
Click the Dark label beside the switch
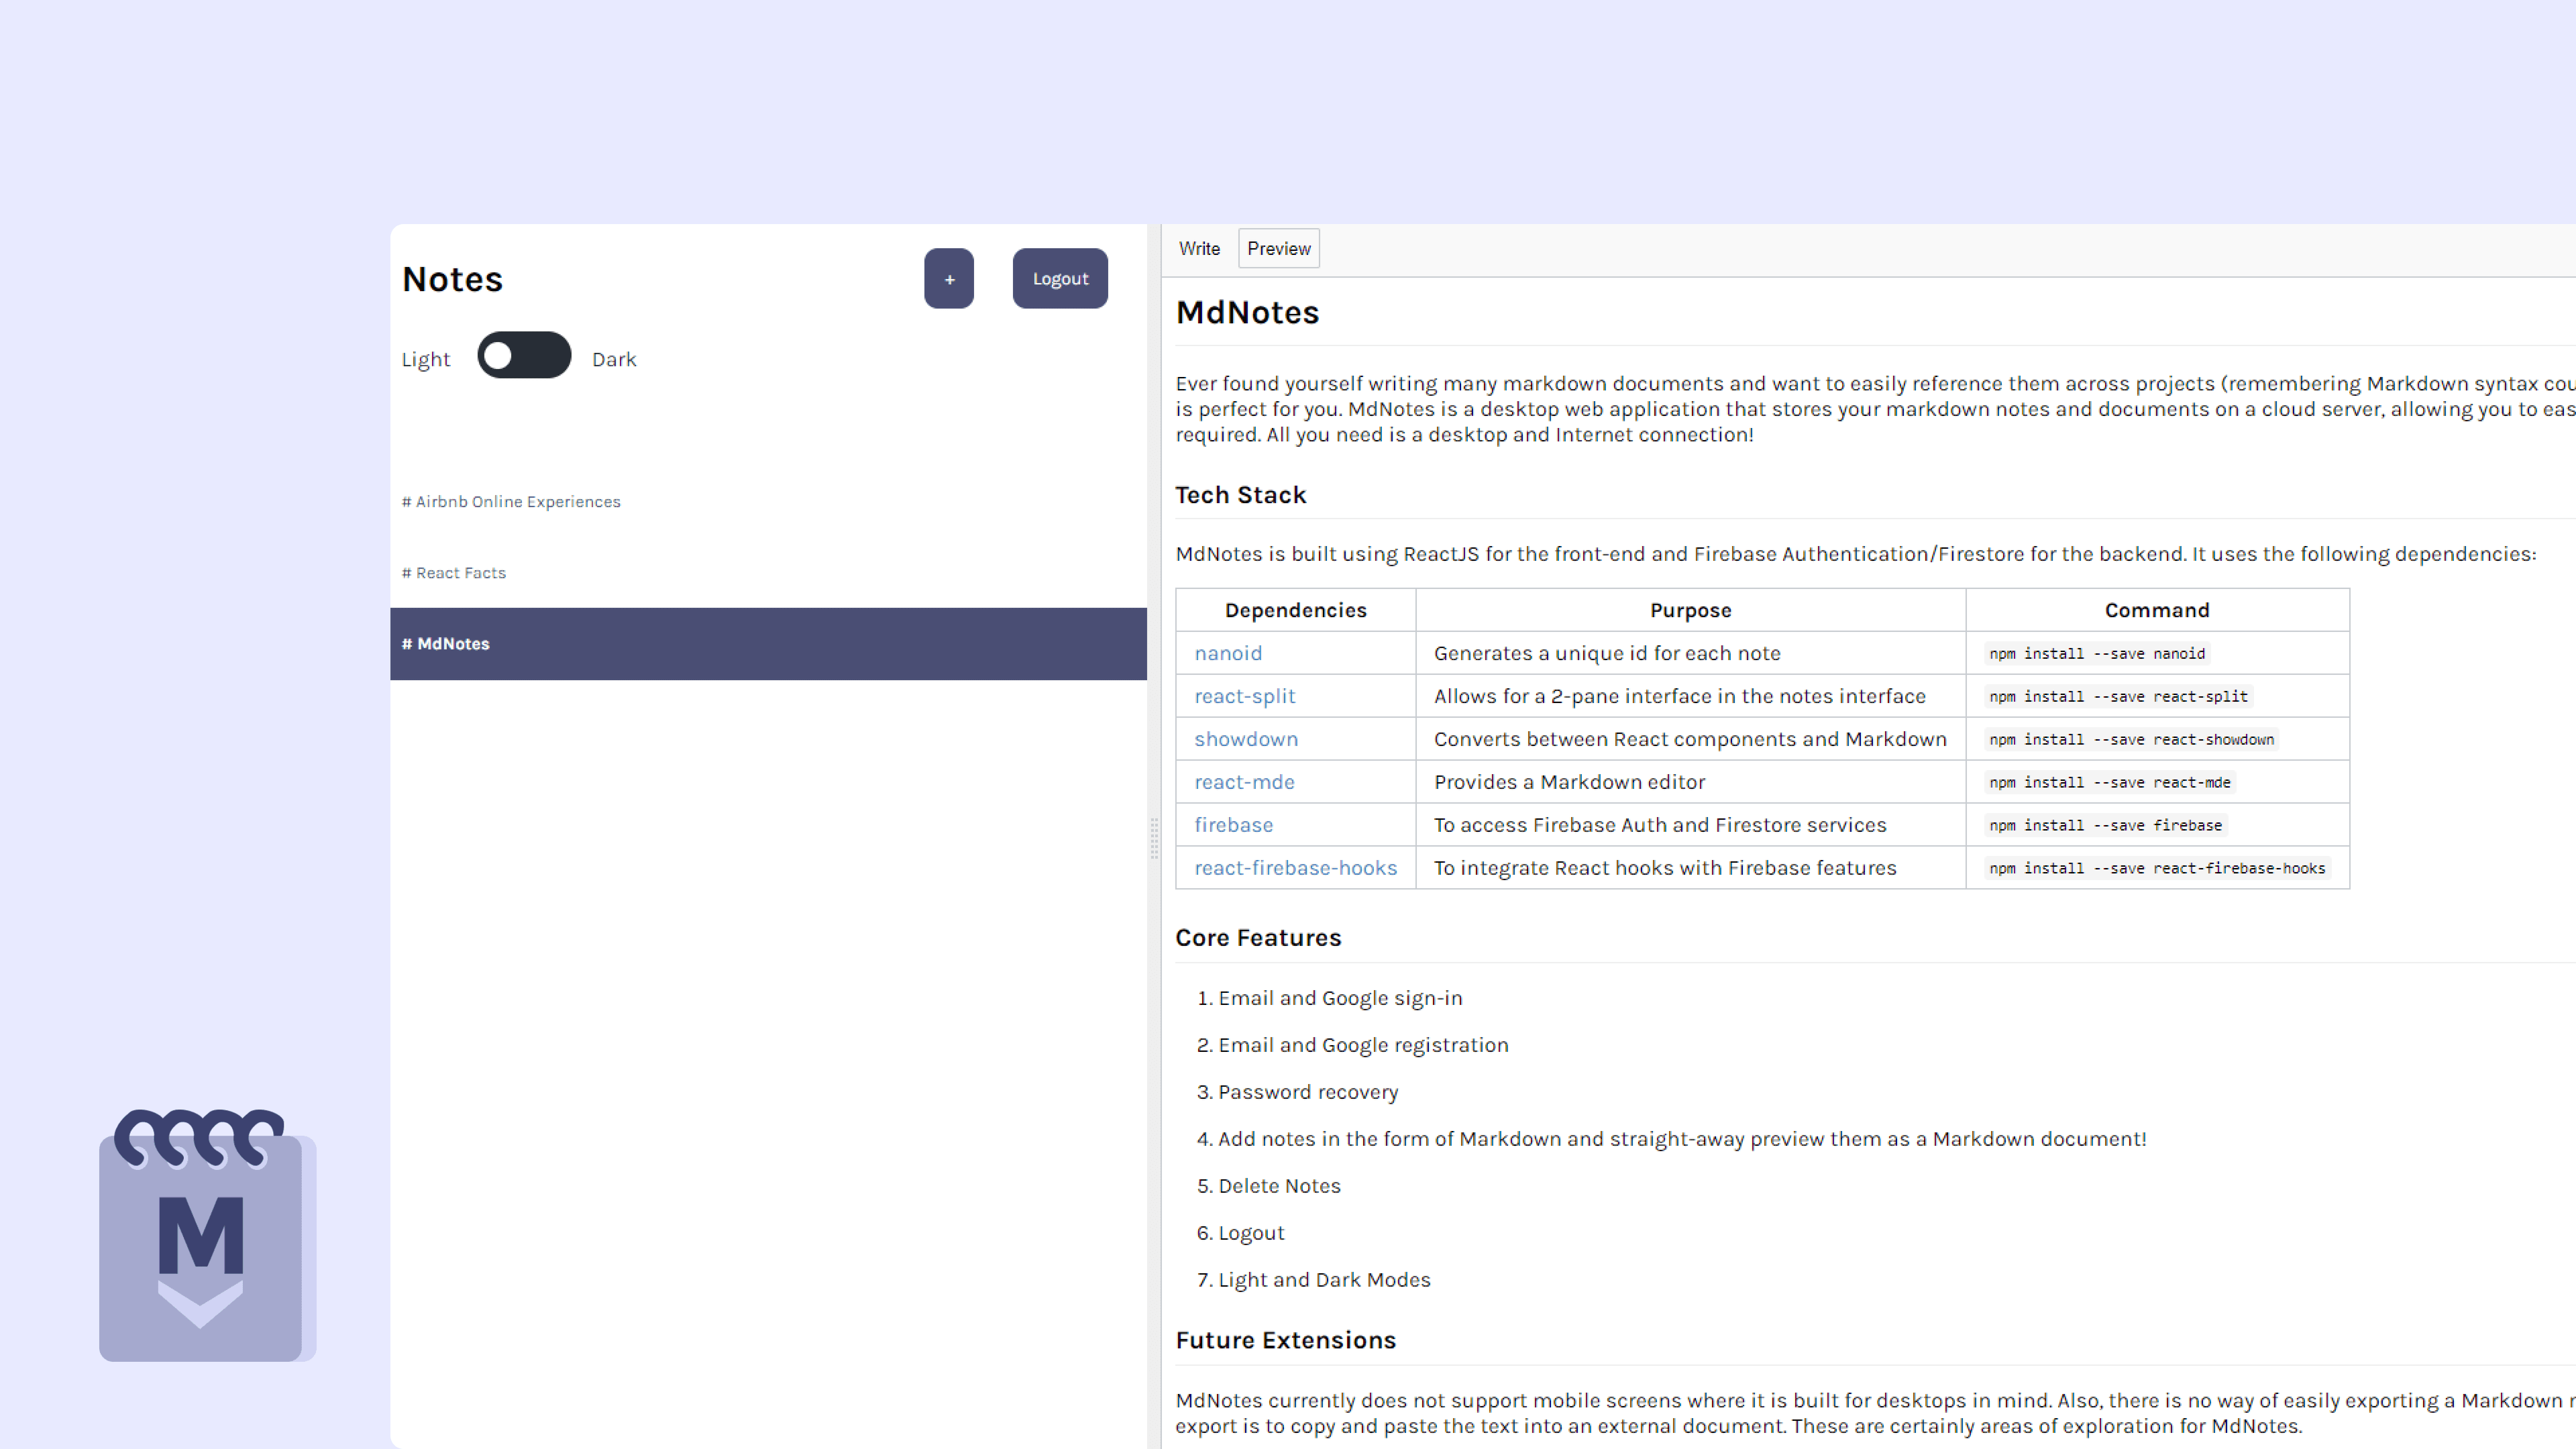point(614,360)
